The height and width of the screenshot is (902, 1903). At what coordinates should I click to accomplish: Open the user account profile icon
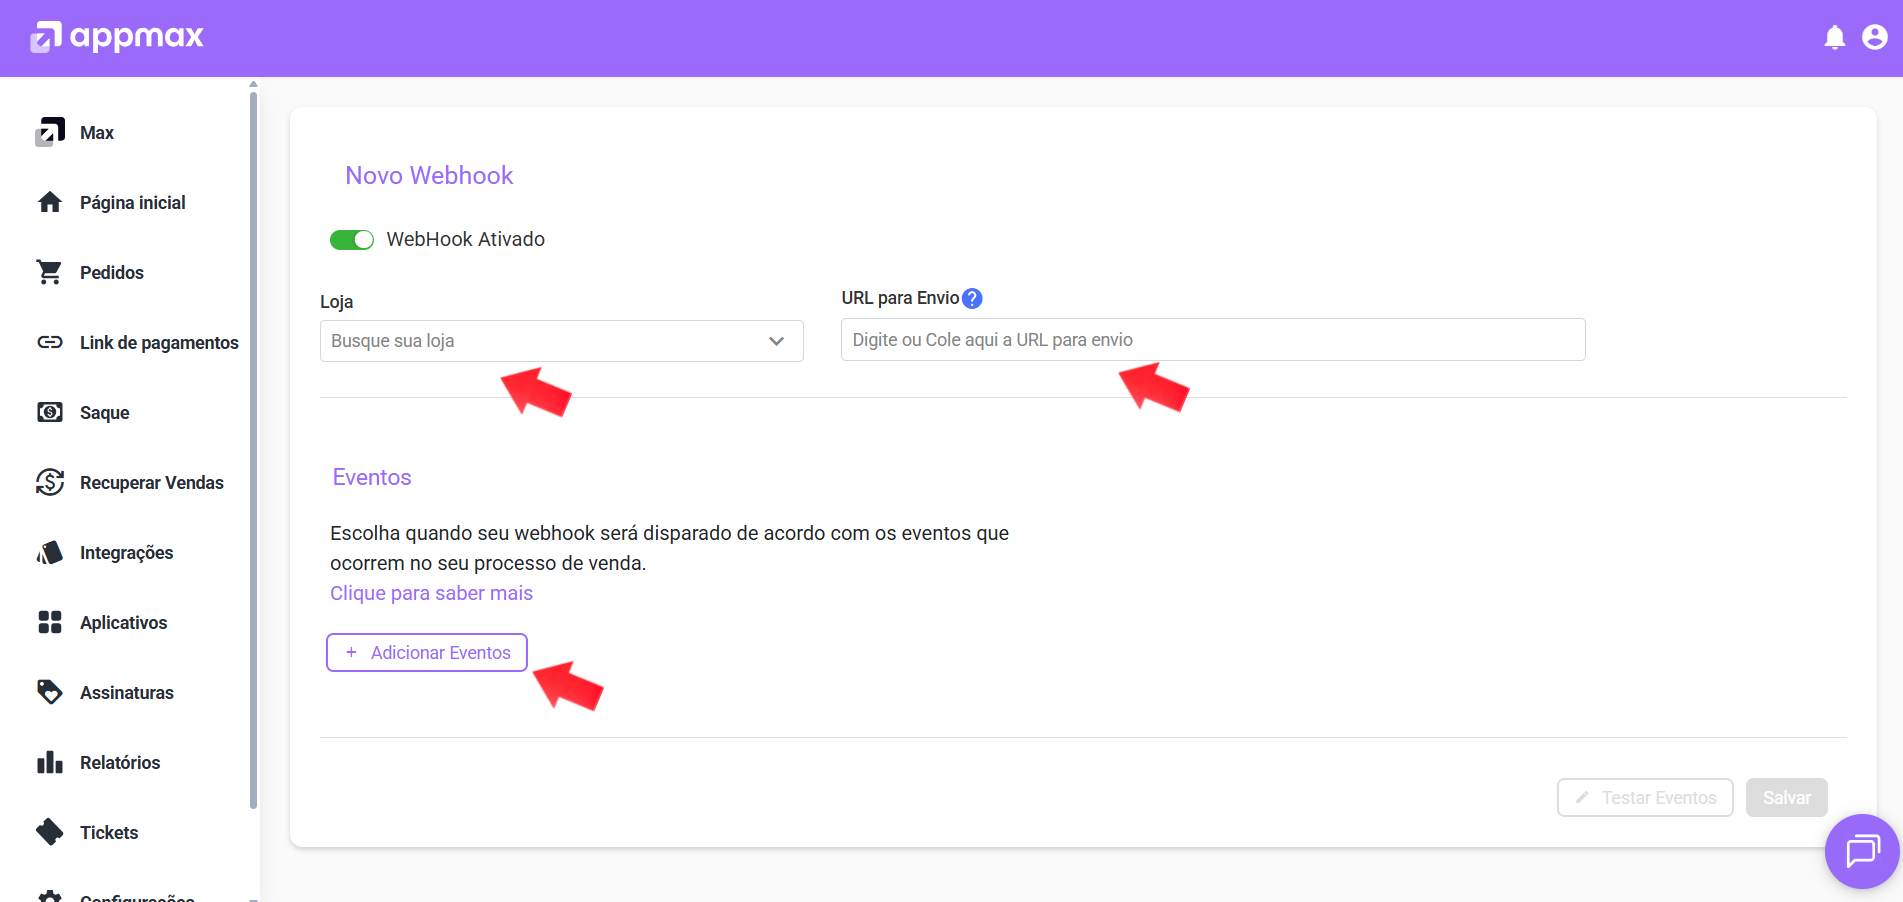[1874, 38]
